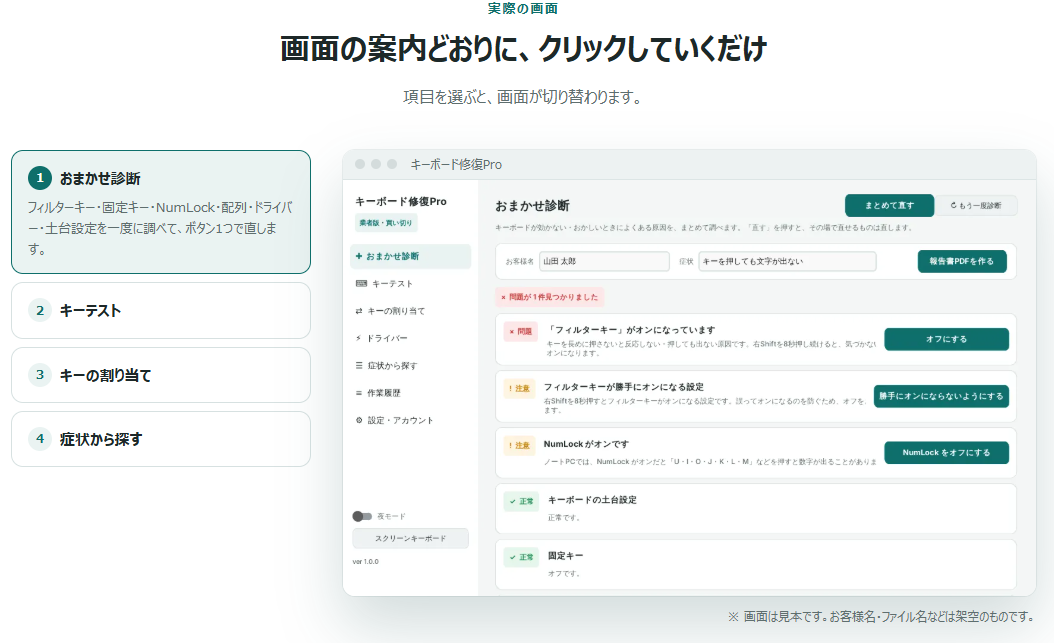Open step 2 キーテスト card
This screenshot has width=1054, height=643.
161,310
